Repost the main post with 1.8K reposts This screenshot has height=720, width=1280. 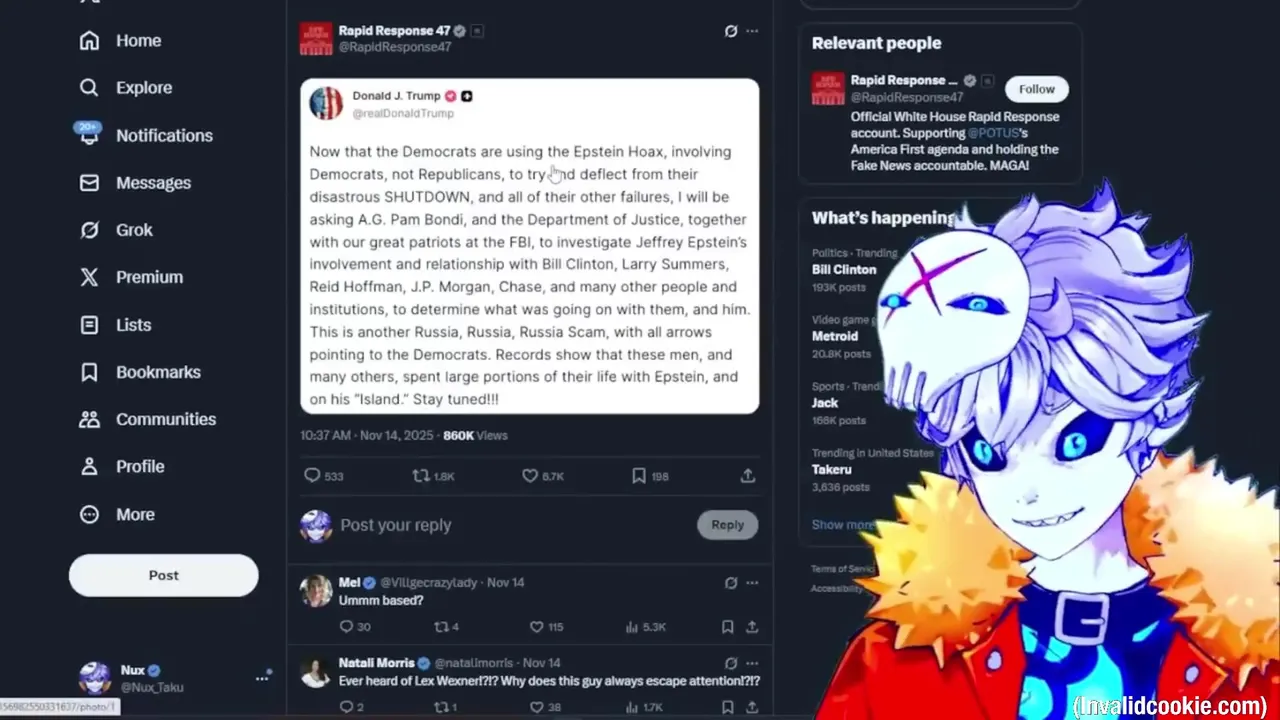pos(421,476)
